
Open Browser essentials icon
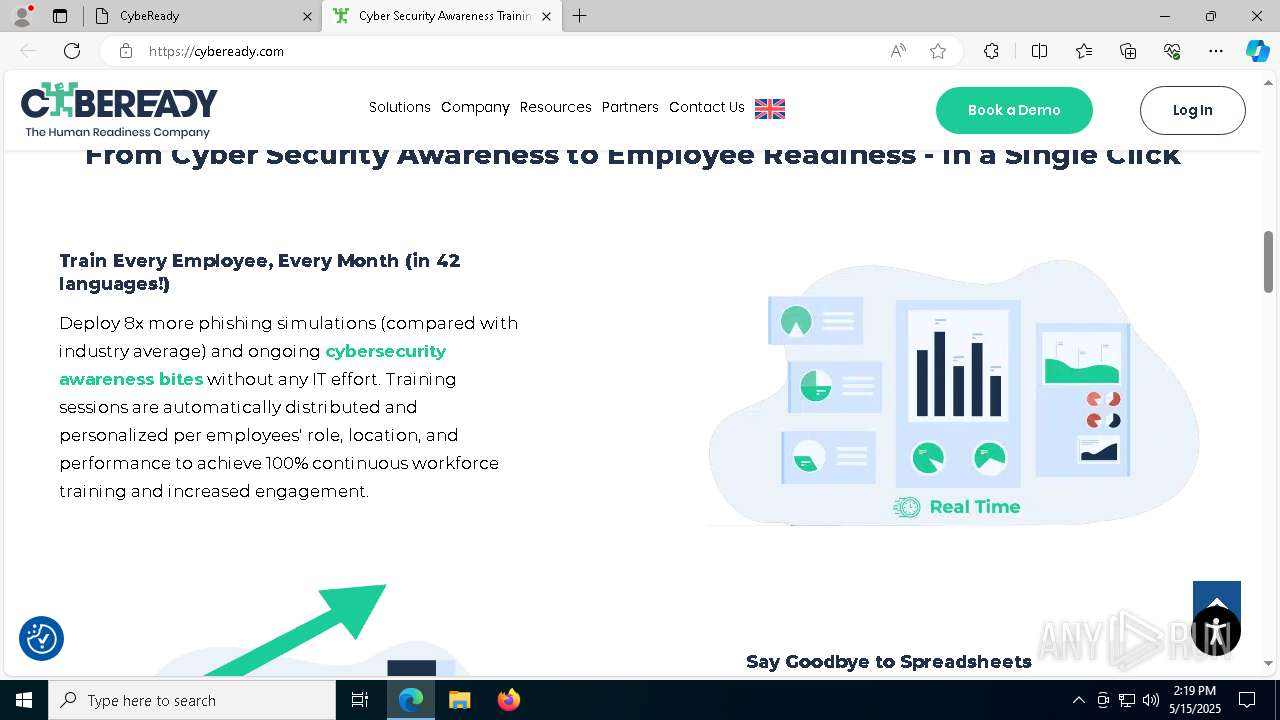pyautogui.click(x=1172, y=51)
